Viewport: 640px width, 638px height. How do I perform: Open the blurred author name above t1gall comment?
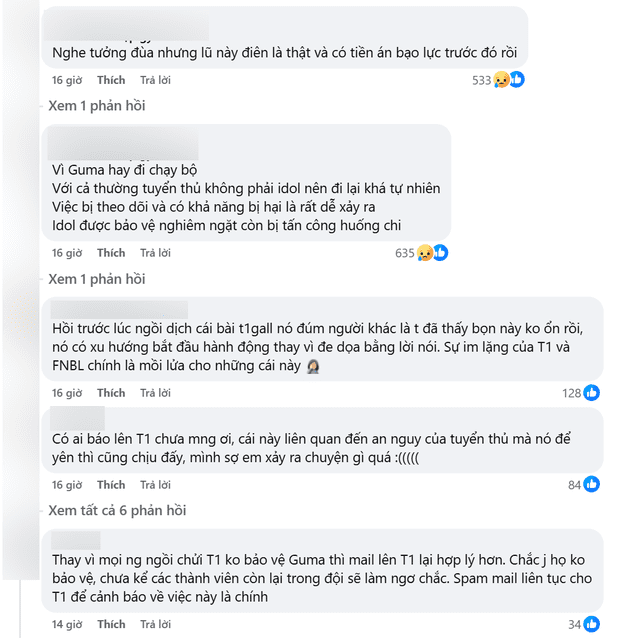tap(119, 310)
